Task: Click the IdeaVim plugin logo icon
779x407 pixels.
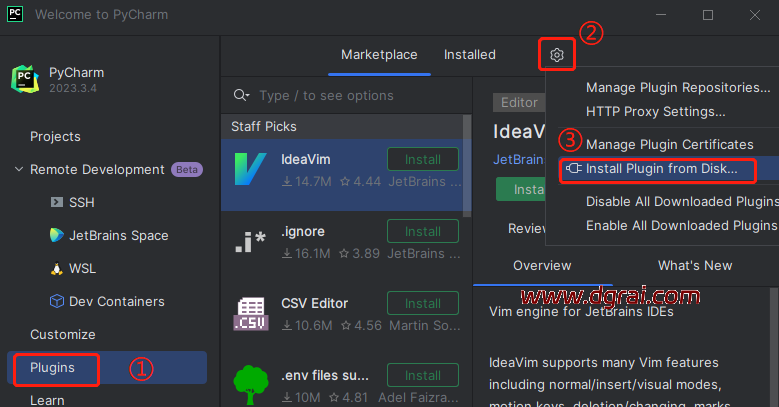Action: pyautogui.click(x=248, y=171)
